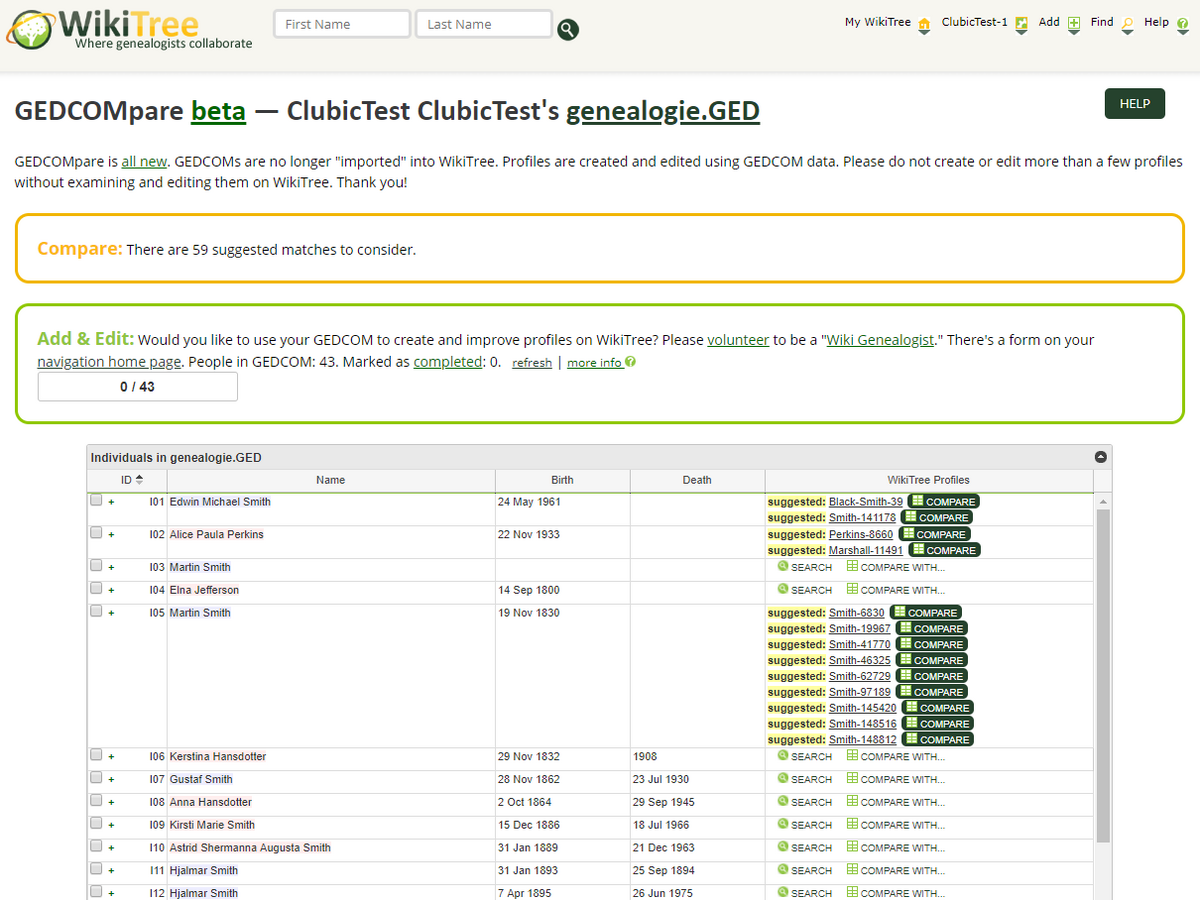
Task: Open the volunteer link
Action: (x=738, y=340)
